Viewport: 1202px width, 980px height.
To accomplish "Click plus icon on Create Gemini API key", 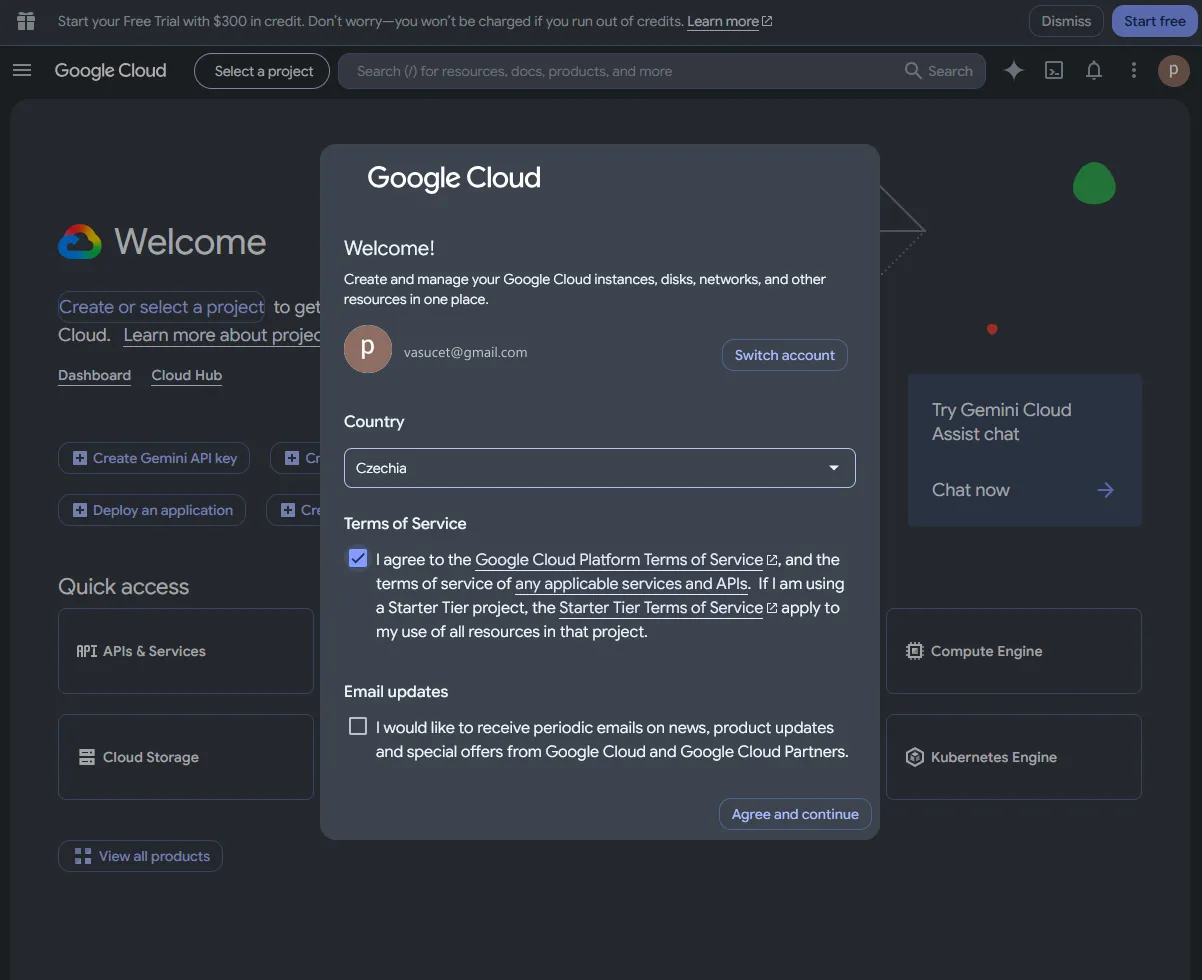I will point(79,458).
